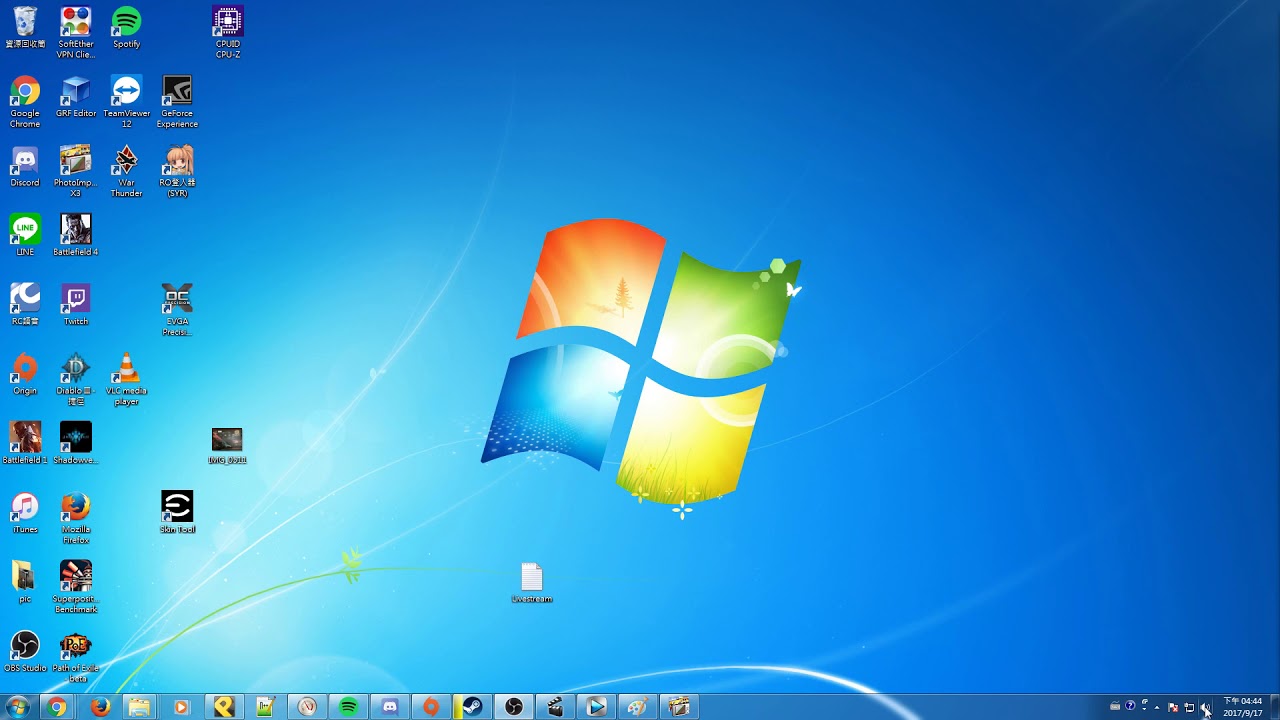Select the EVGA Precision shortcut

[x=177, y=309]
